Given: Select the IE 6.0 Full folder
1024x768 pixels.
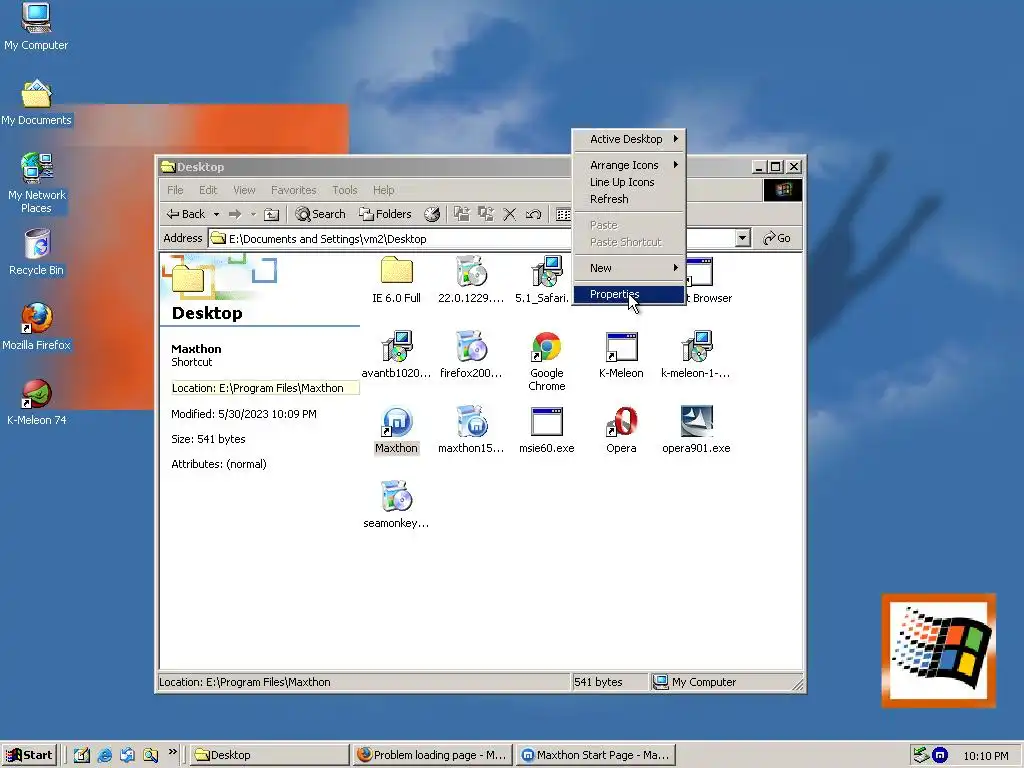Looking at the screenshot, I should (x=396, y=280).
